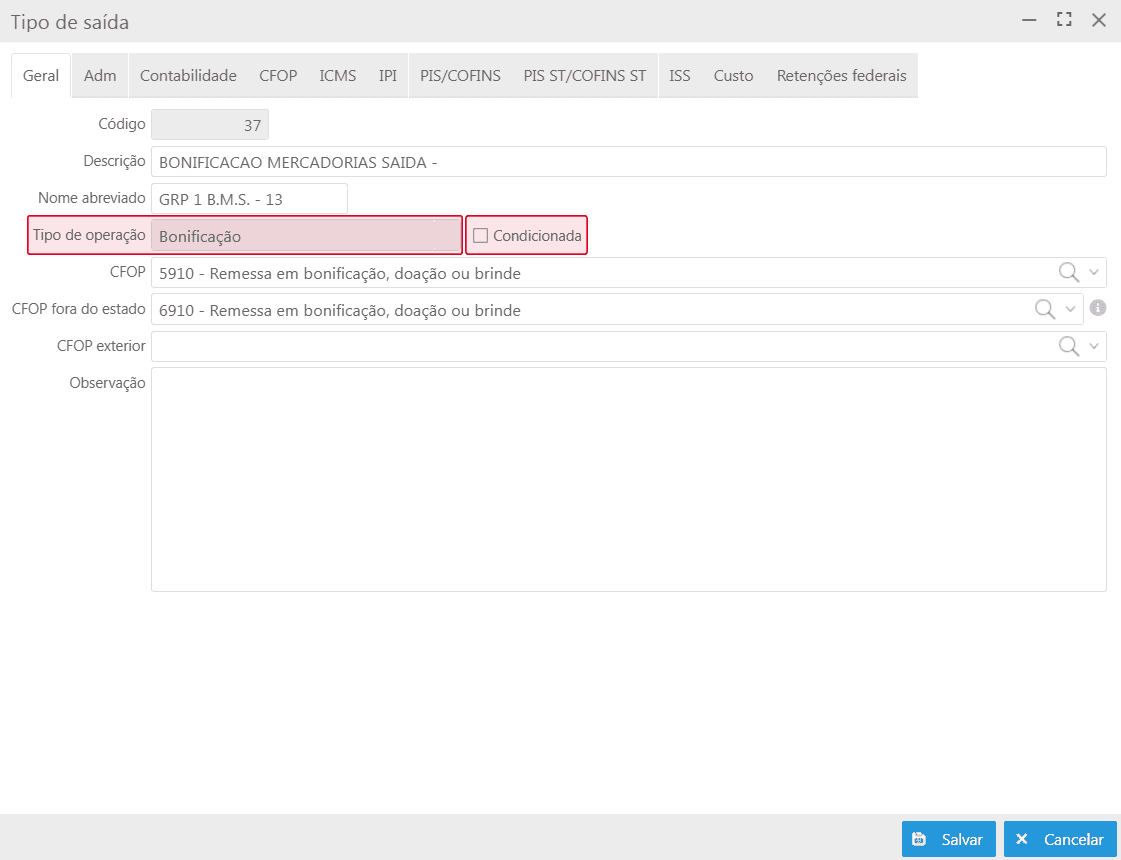This screenshot has width=1121, height=860.
Task: Minimize the Tipo de saída dialog
Action: point(1029,20)
